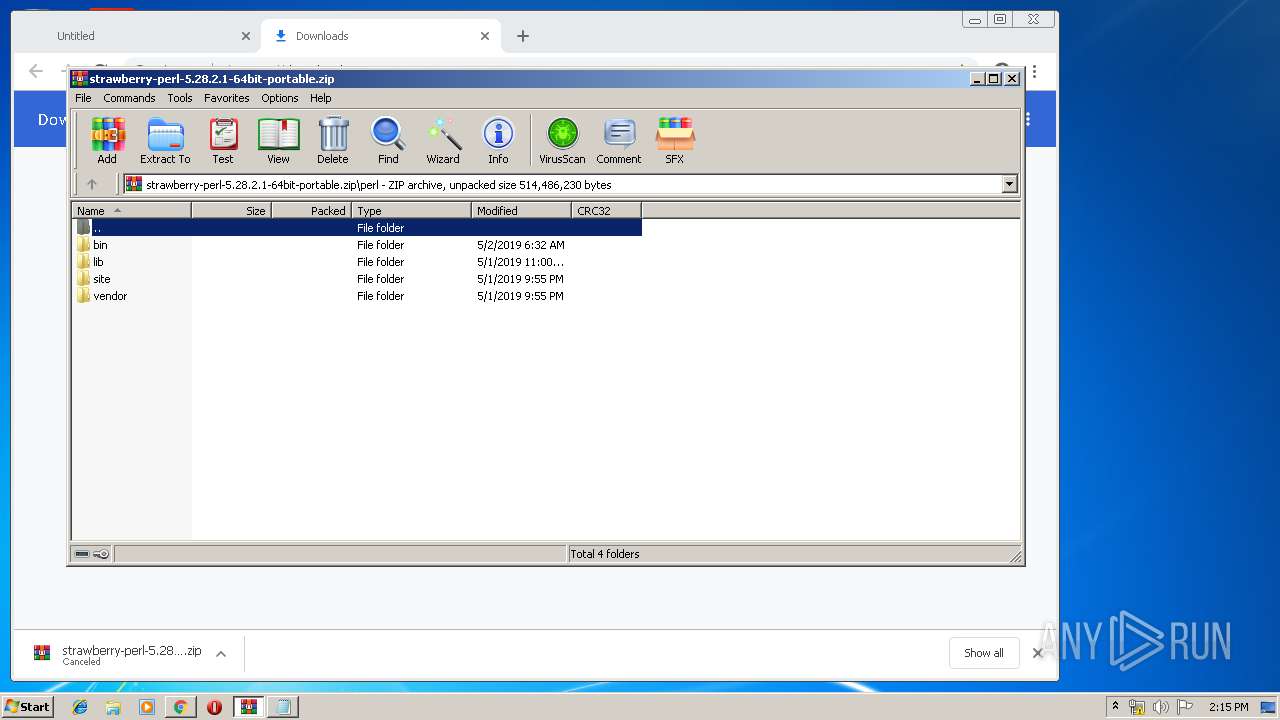Viewport: 1280px width, 720px height.
Task: Sort by the Modified column header
Action: pyautogui.click(x=521, y=211)
